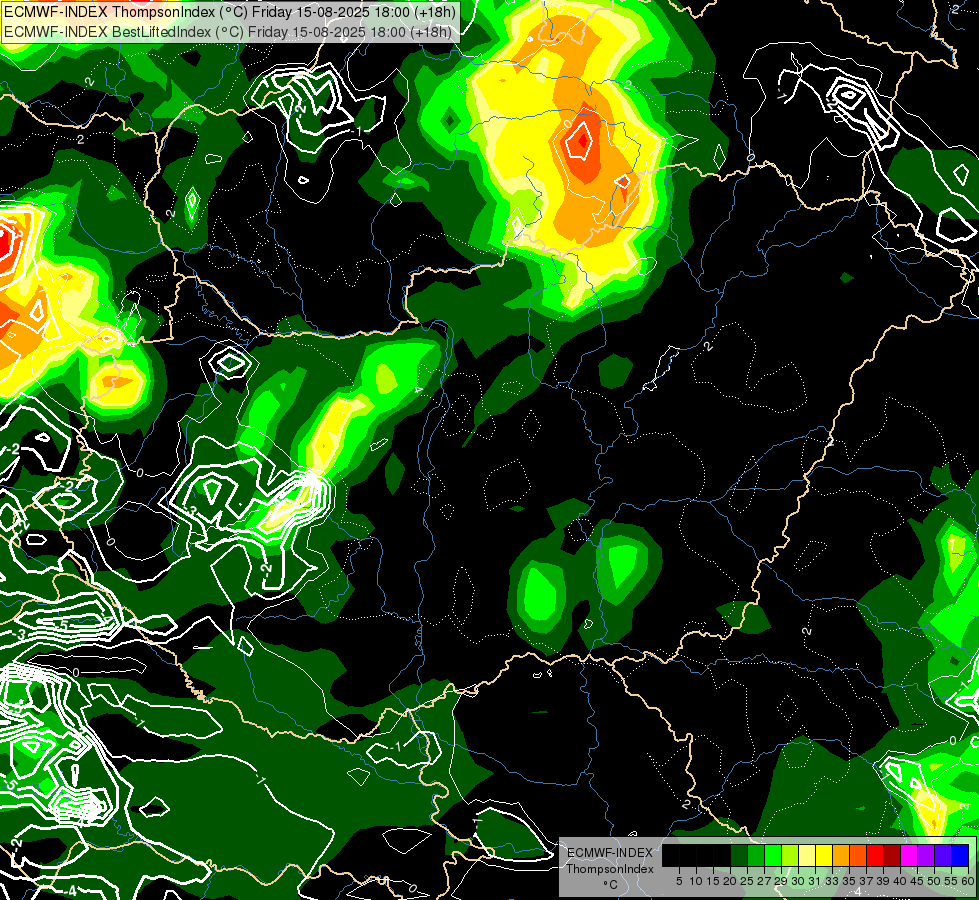Click the legend tick value 25
This screenshot has width=979, height=900.
click(x=747, y=881)
